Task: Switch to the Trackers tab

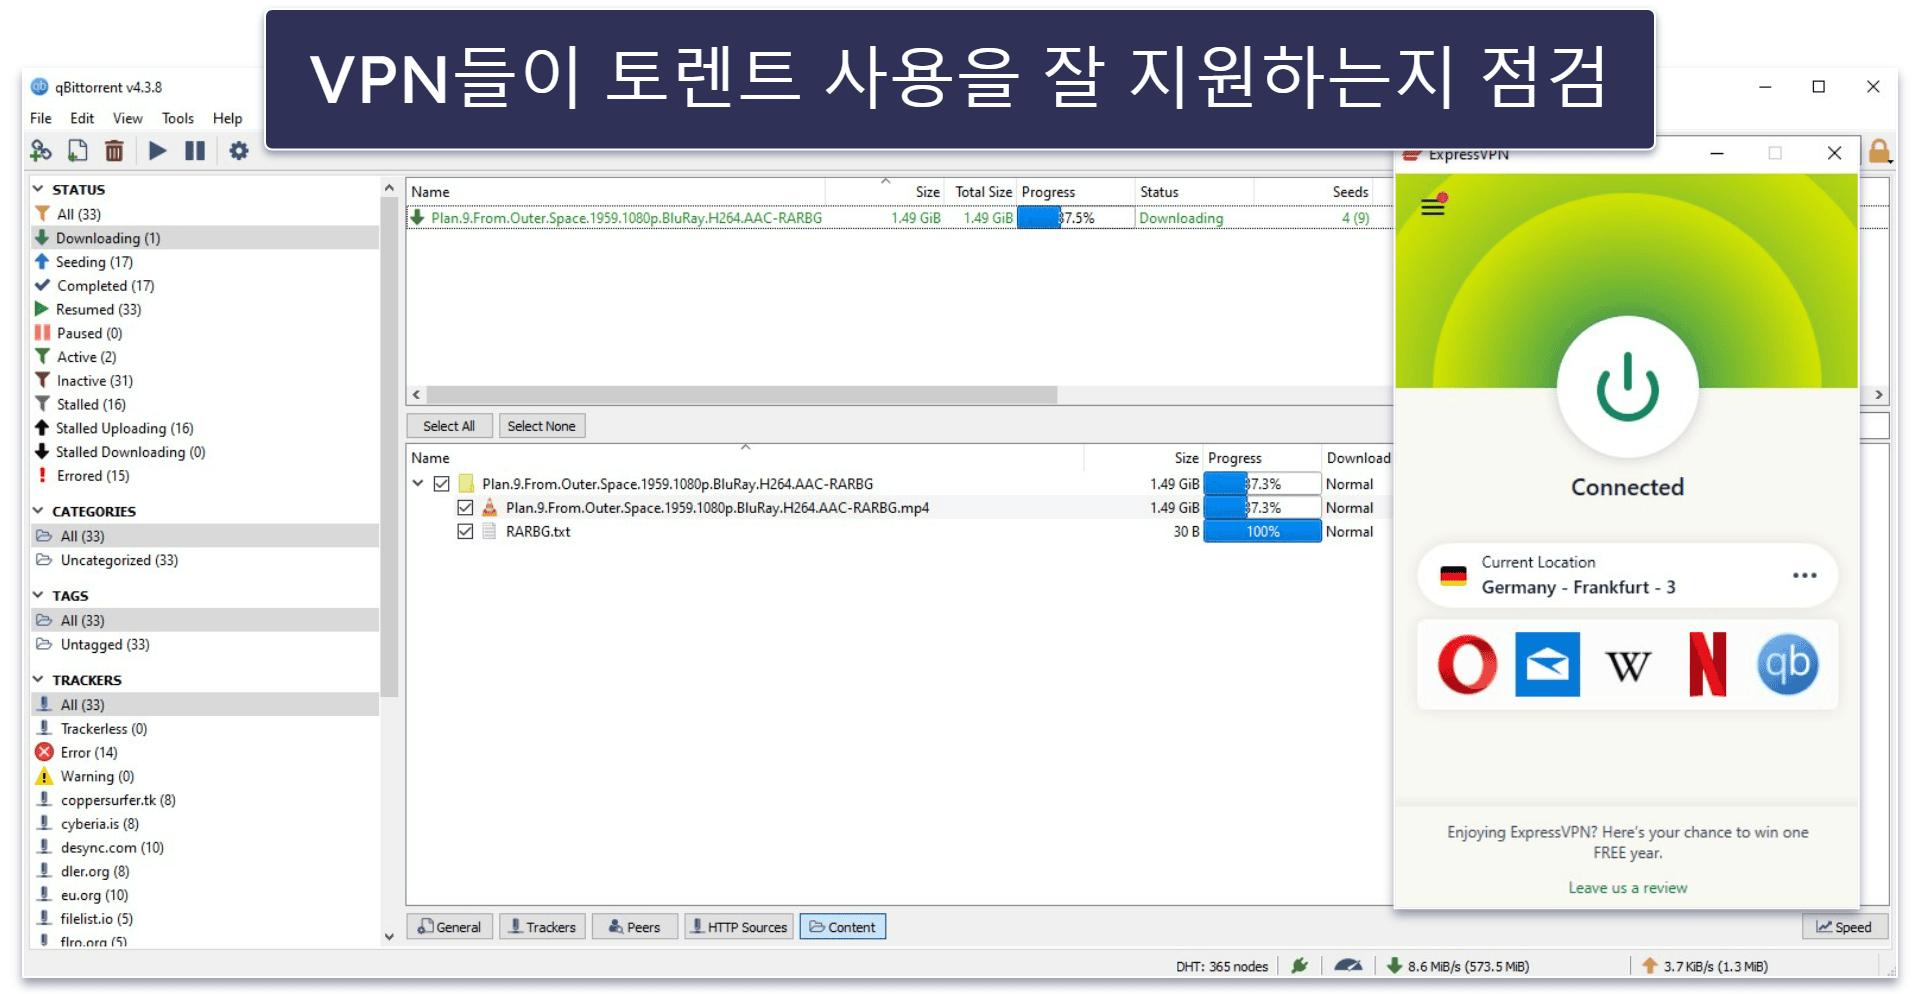Action: pos(542,927)
